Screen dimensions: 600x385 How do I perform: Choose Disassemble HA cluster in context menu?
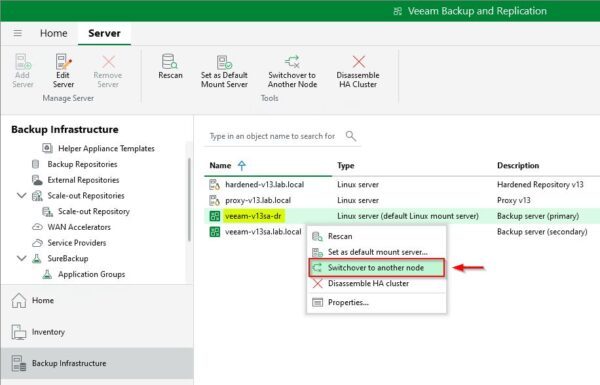tap(377, 283)
